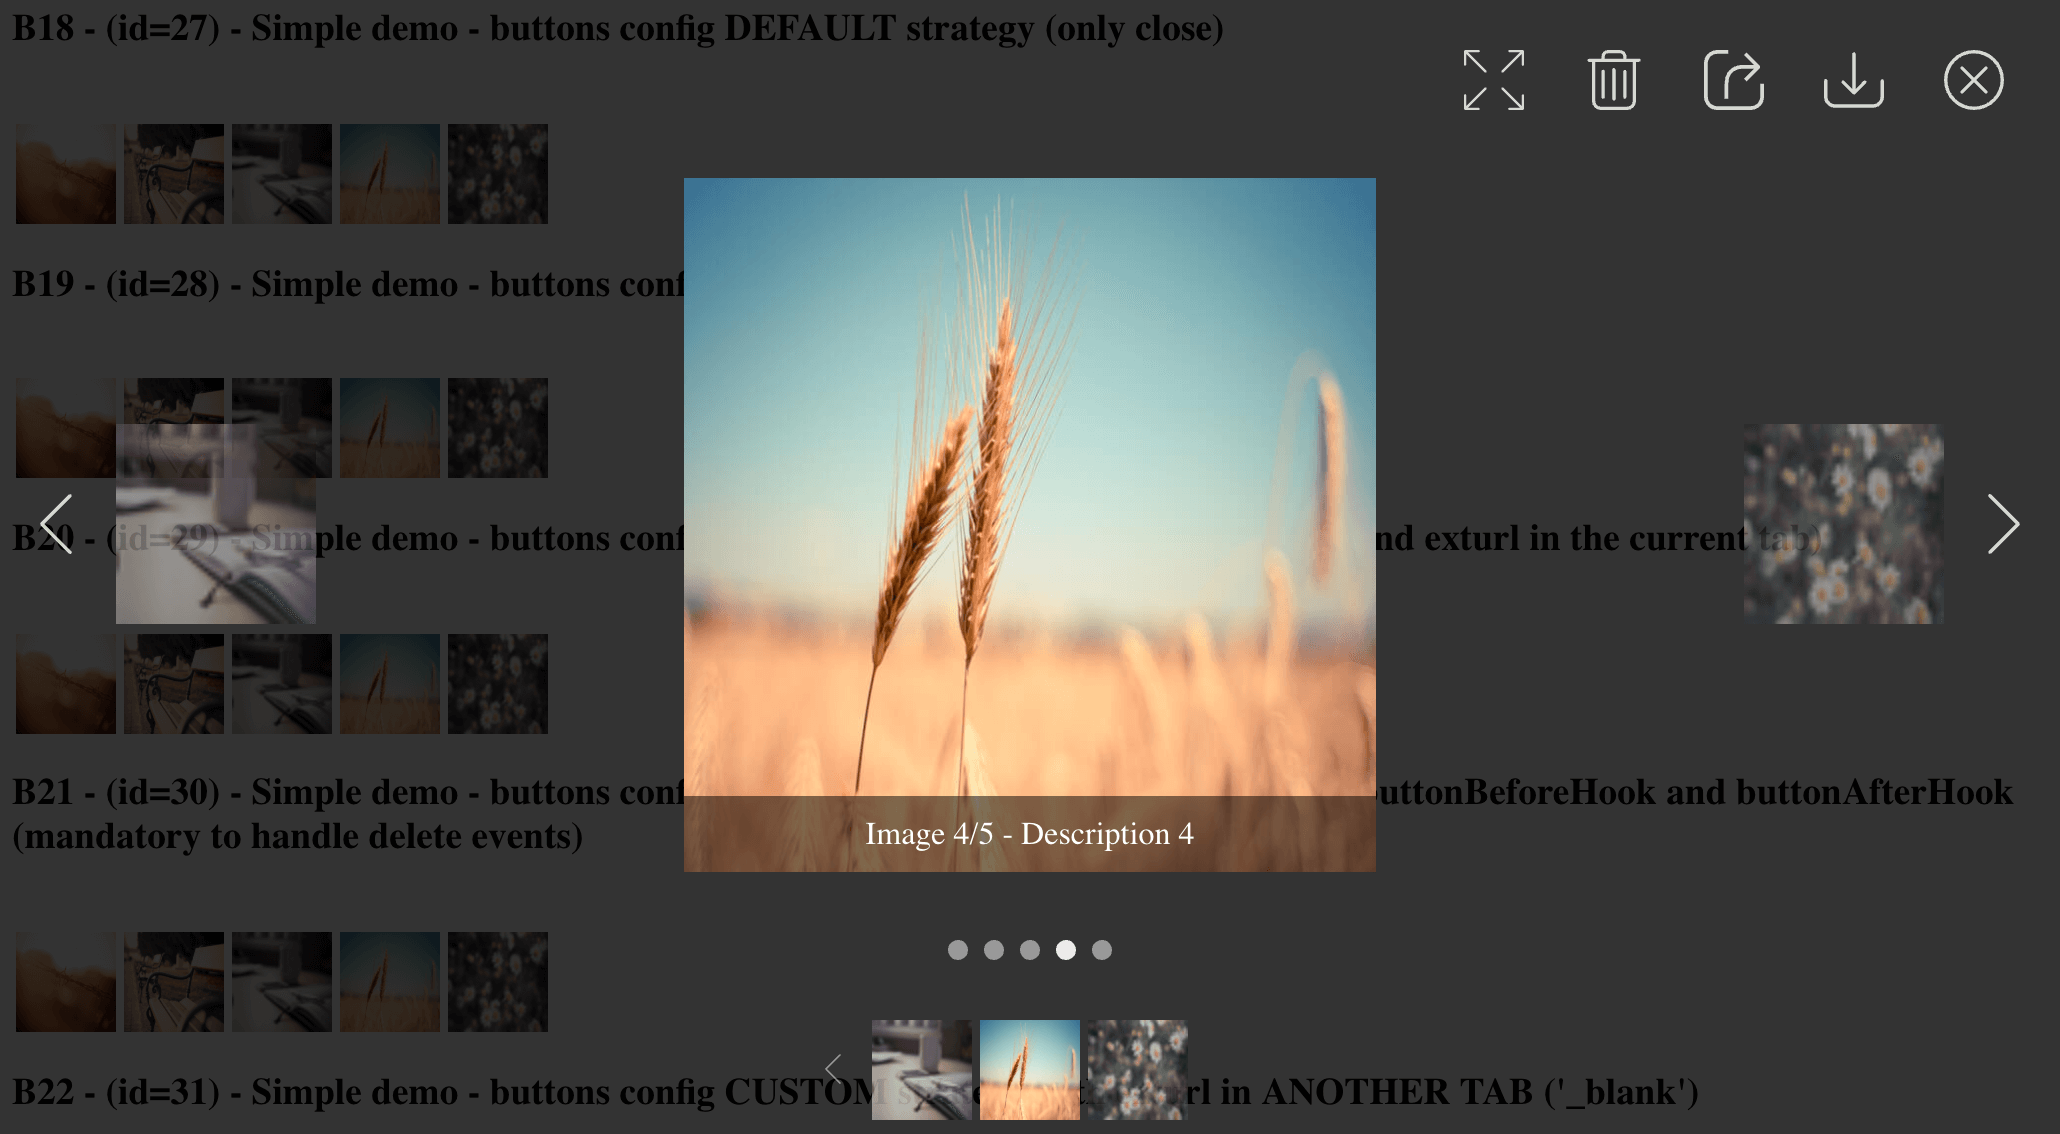The image size is (2060, 1134).
Task: Close the lightbox with X icon
Action: [x=1975, y=80]
